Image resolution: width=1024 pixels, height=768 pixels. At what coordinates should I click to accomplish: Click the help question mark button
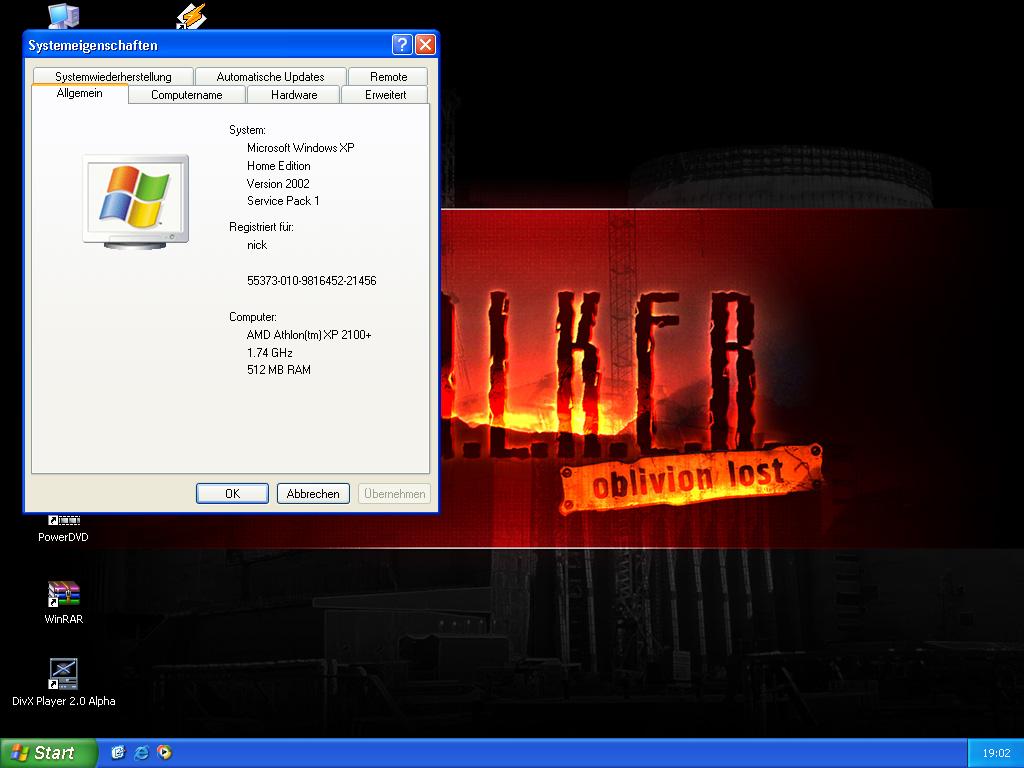coord(402,44)
